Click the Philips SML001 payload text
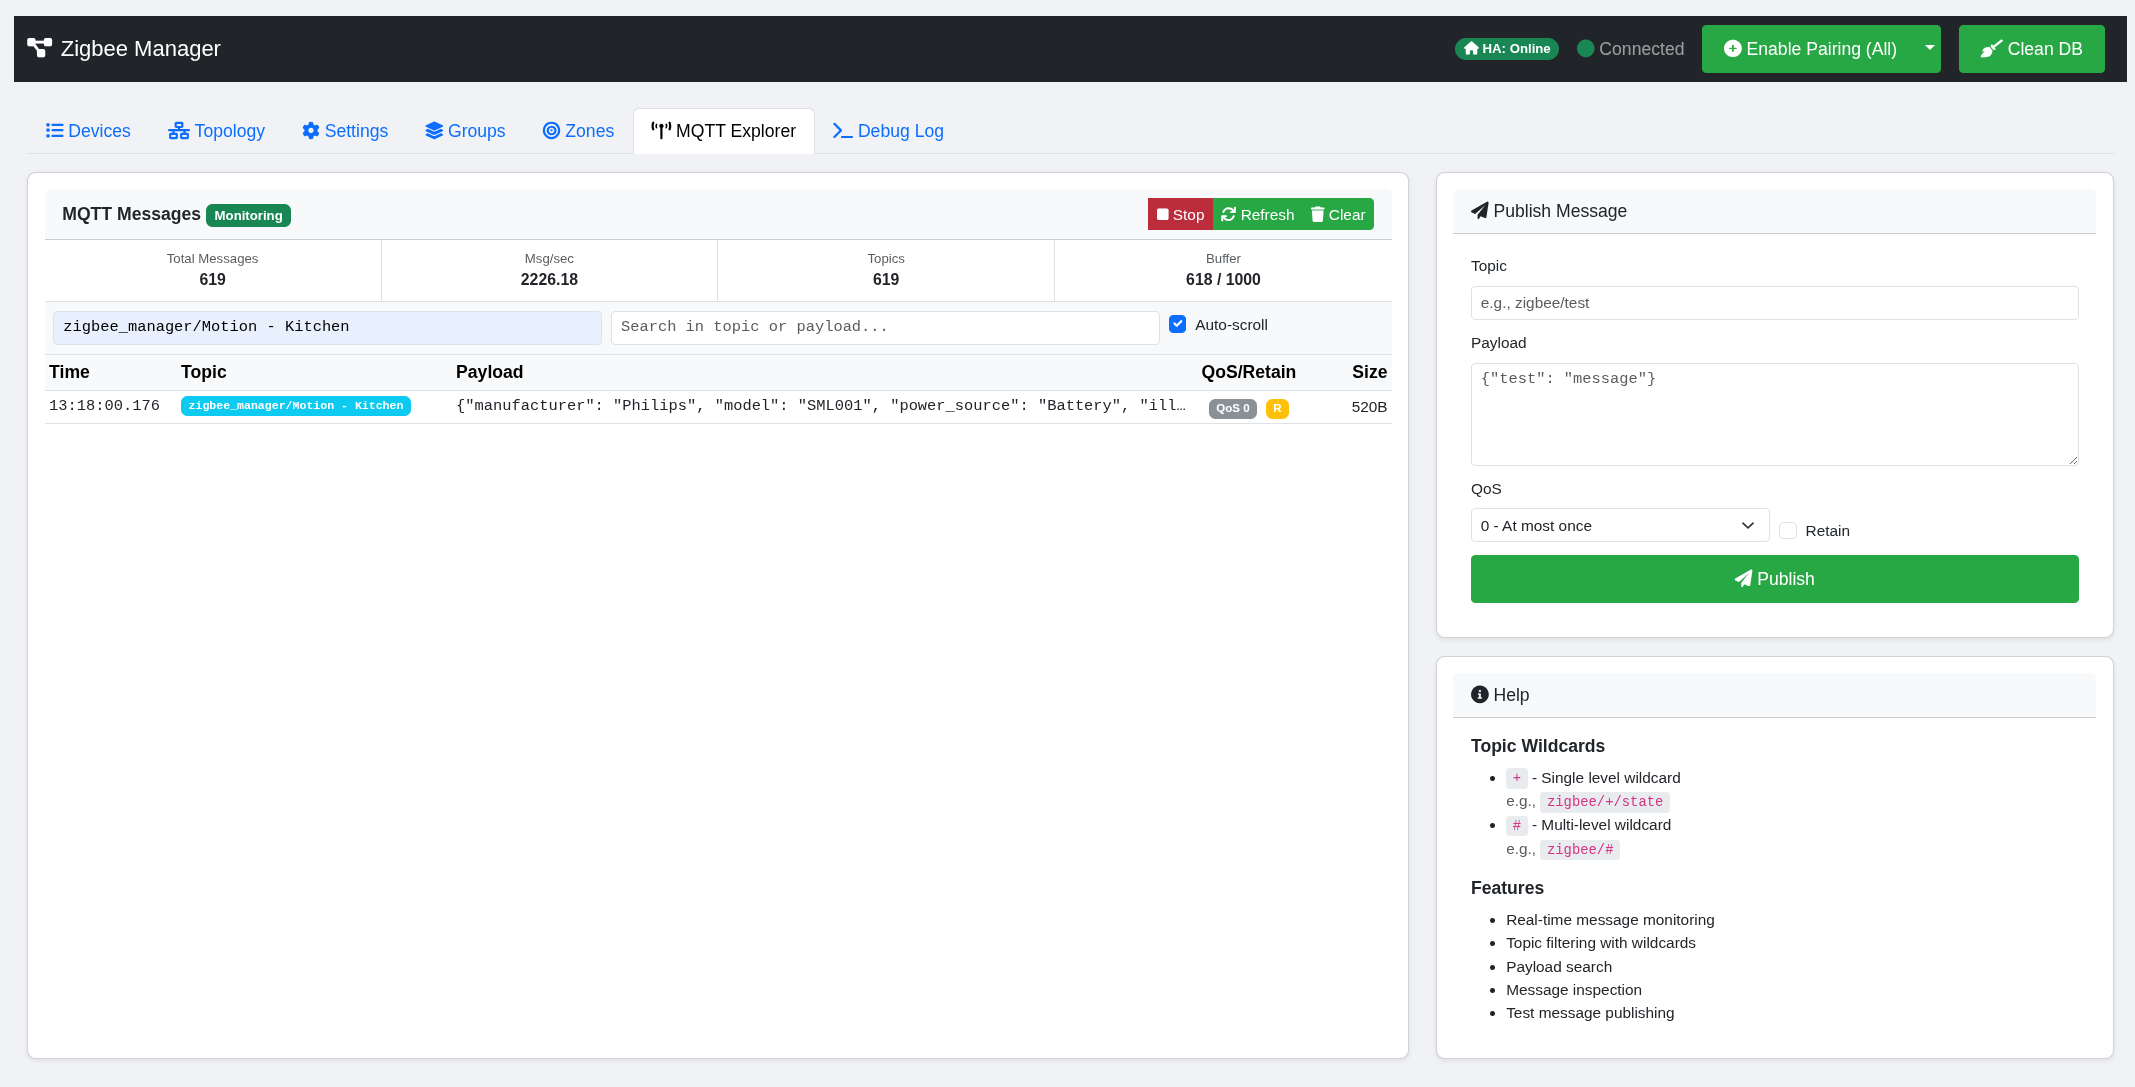Screen dimensions: 2135x1087 click(820, 406)
